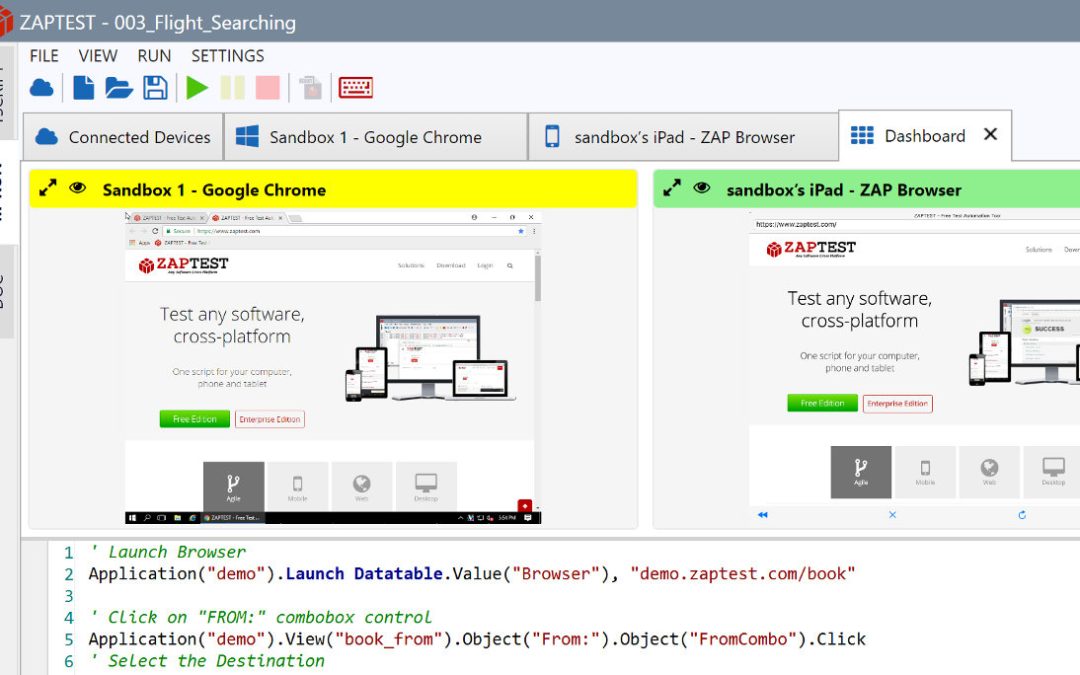
Task: Click the bookmark star in Sandbox 1 Chrome
Action: [x=521, y=231]
